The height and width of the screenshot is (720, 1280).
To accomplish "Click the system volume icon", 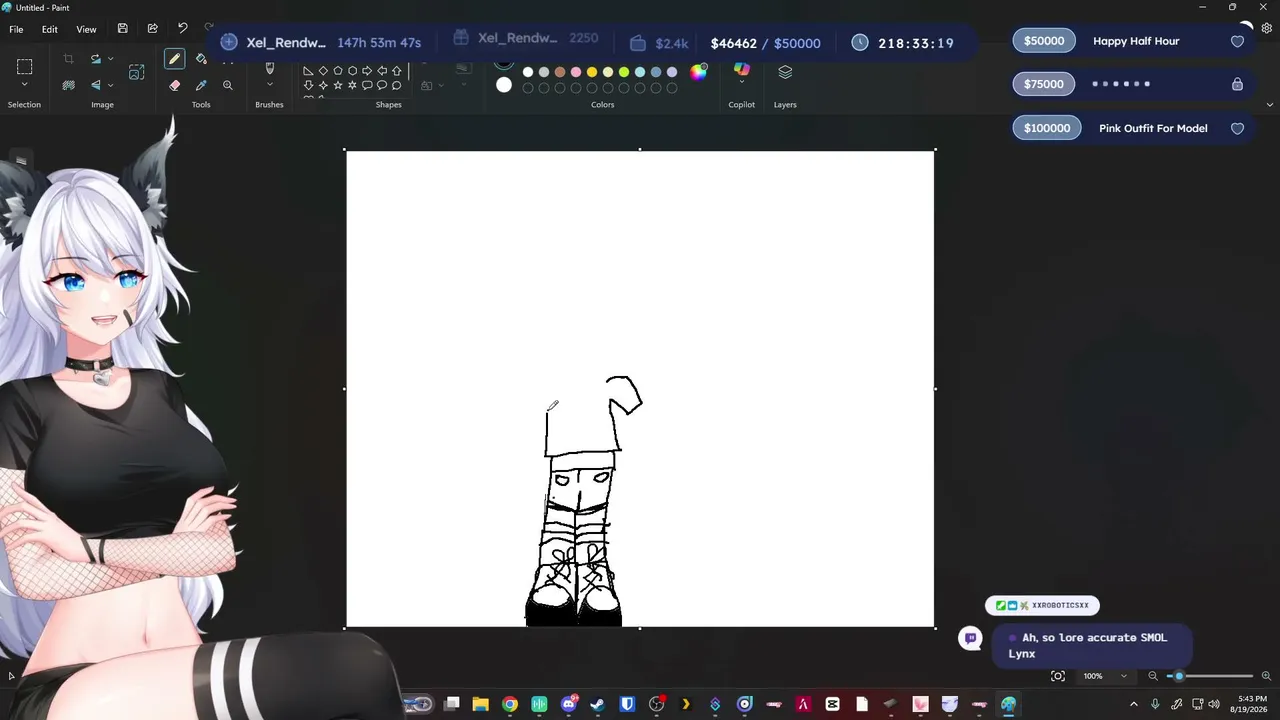I will coord(1214,704).
